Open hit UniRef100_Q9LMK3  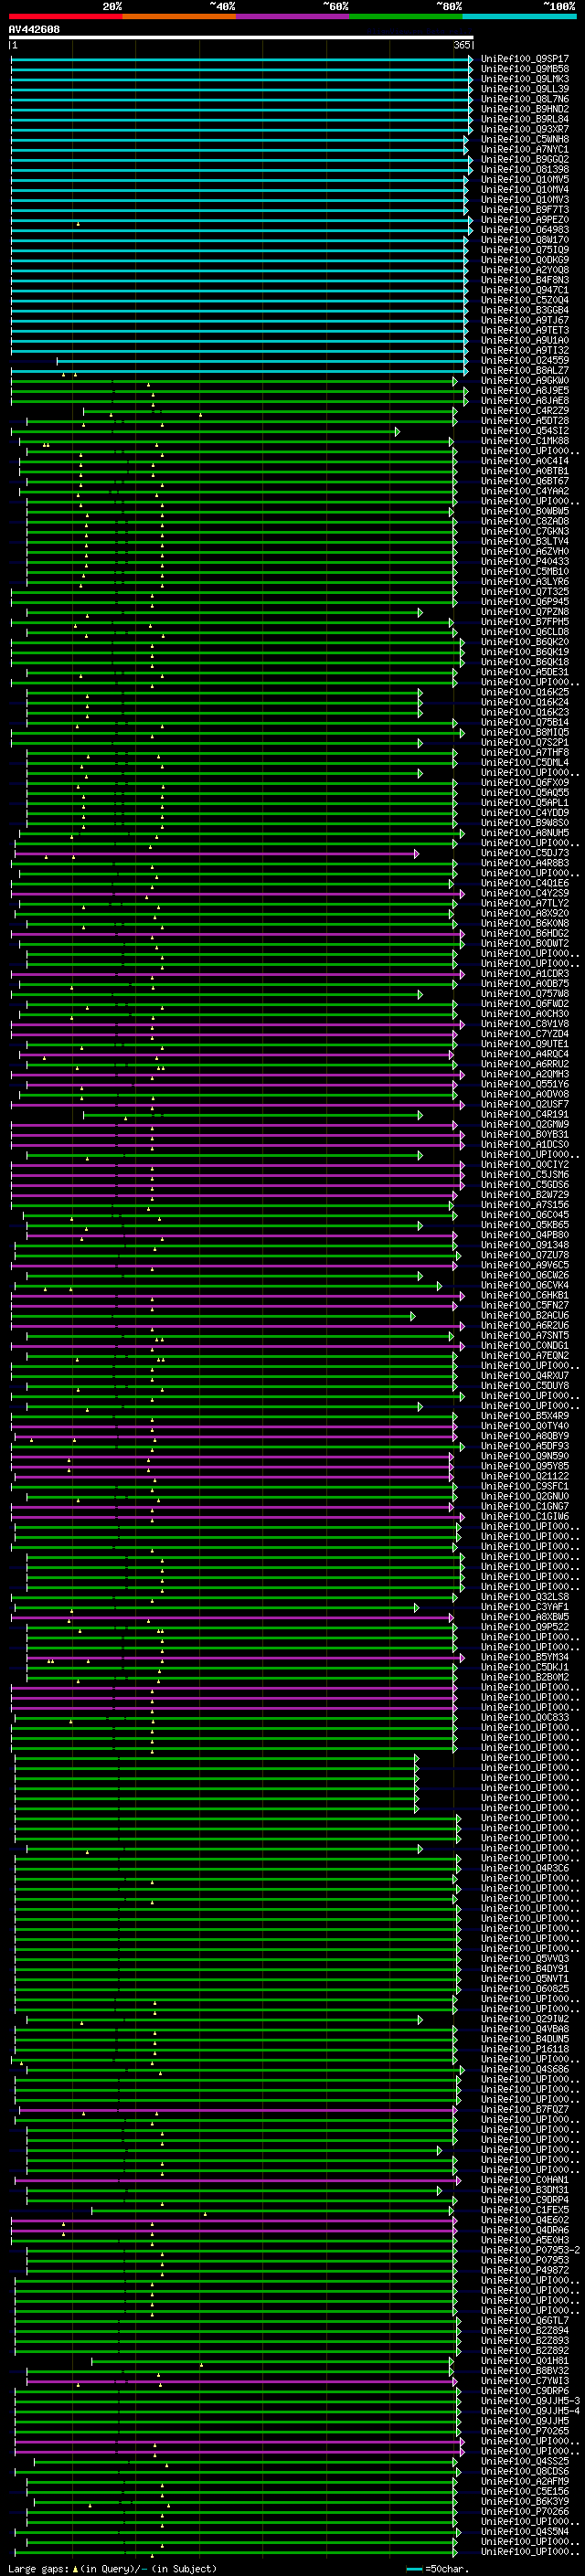click(x=524, y=79)
